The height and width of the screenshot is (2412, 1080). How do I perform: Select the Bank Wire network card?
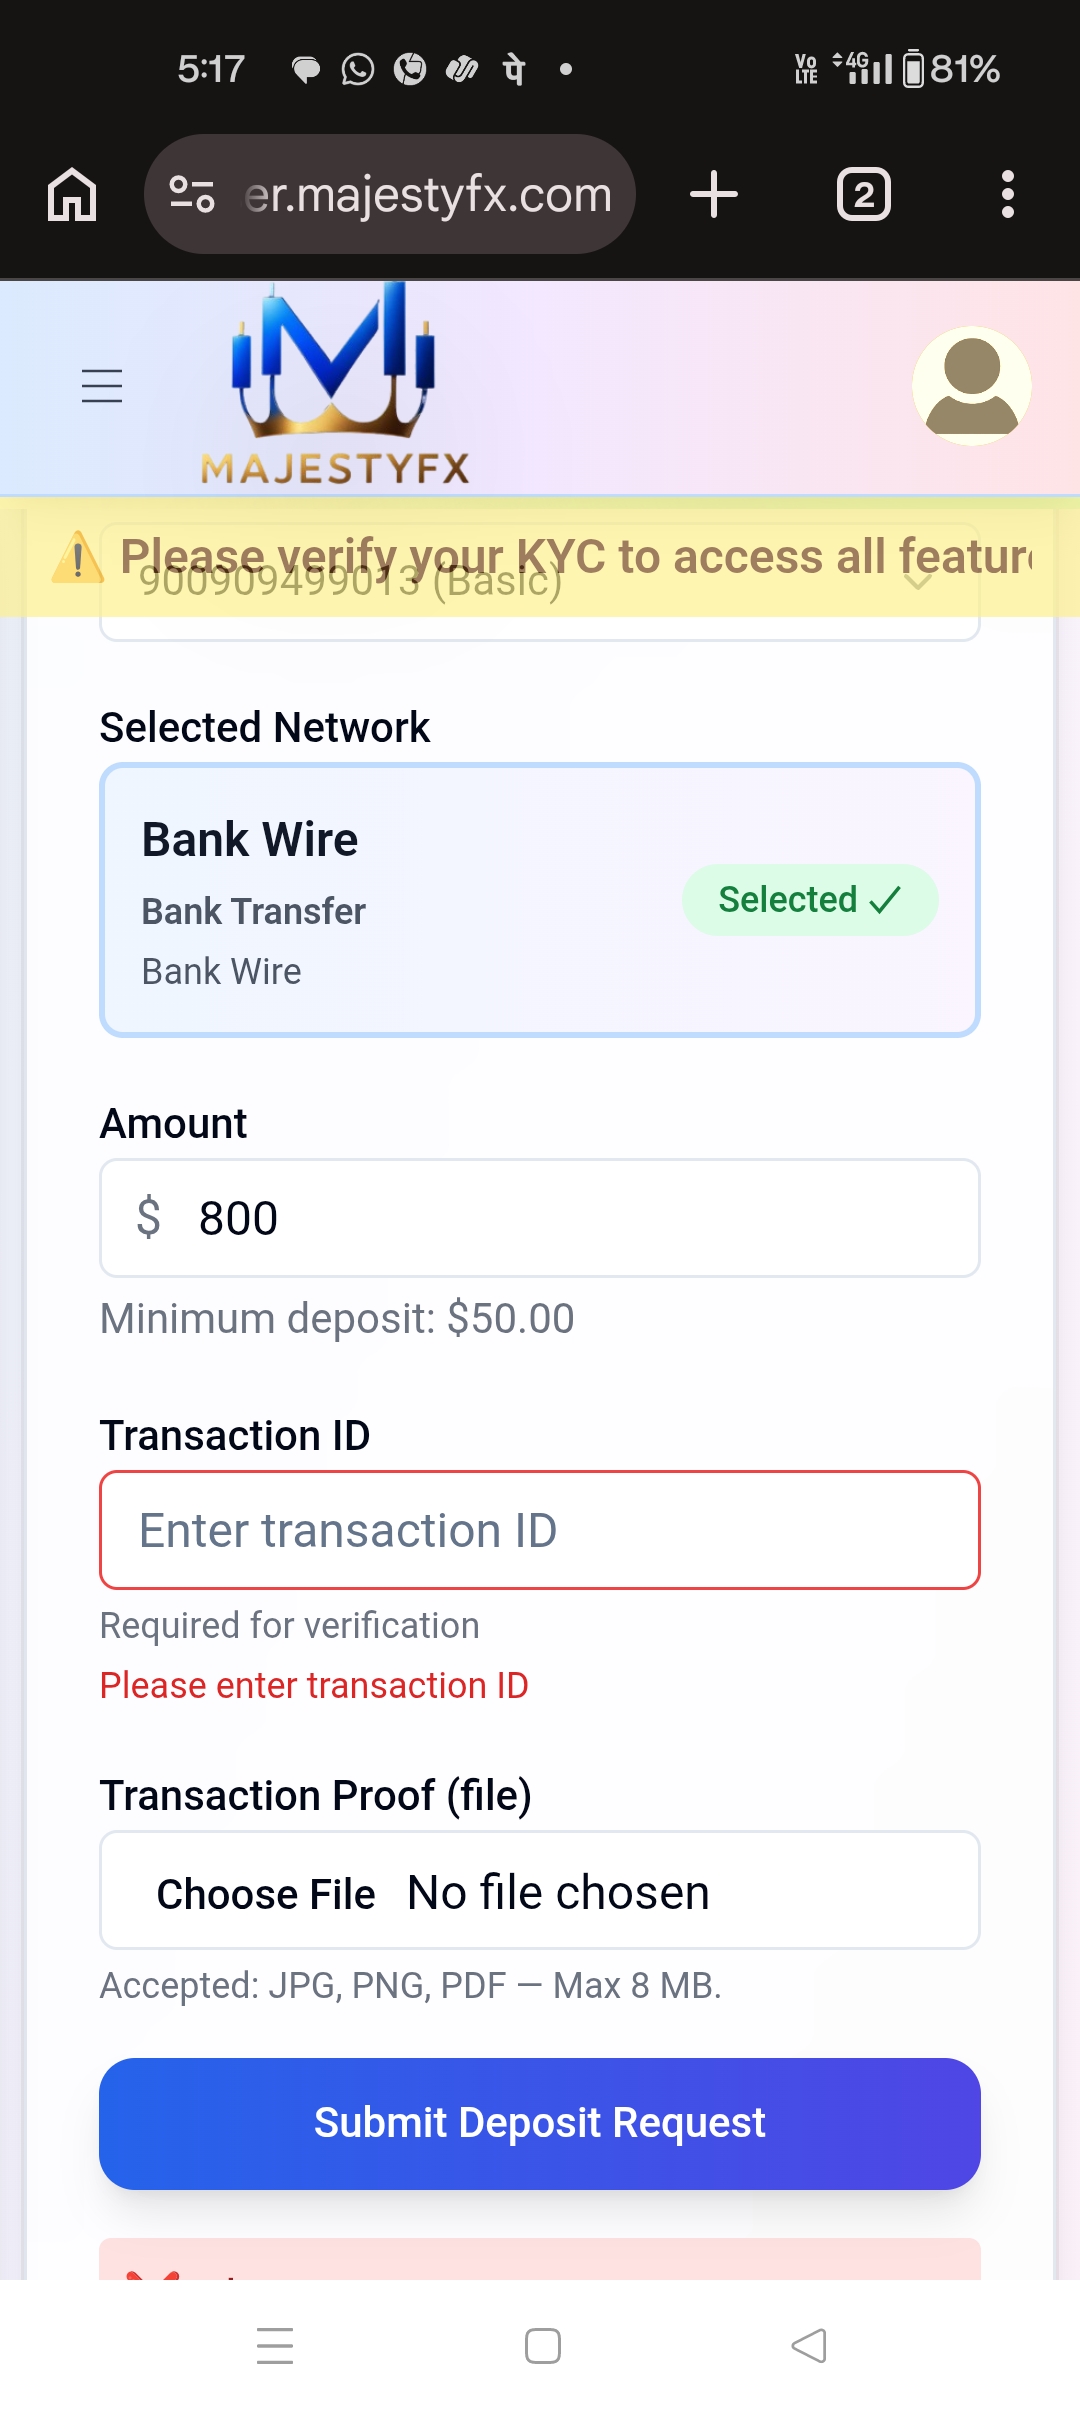pyautogui.click(x=400, y=900)
